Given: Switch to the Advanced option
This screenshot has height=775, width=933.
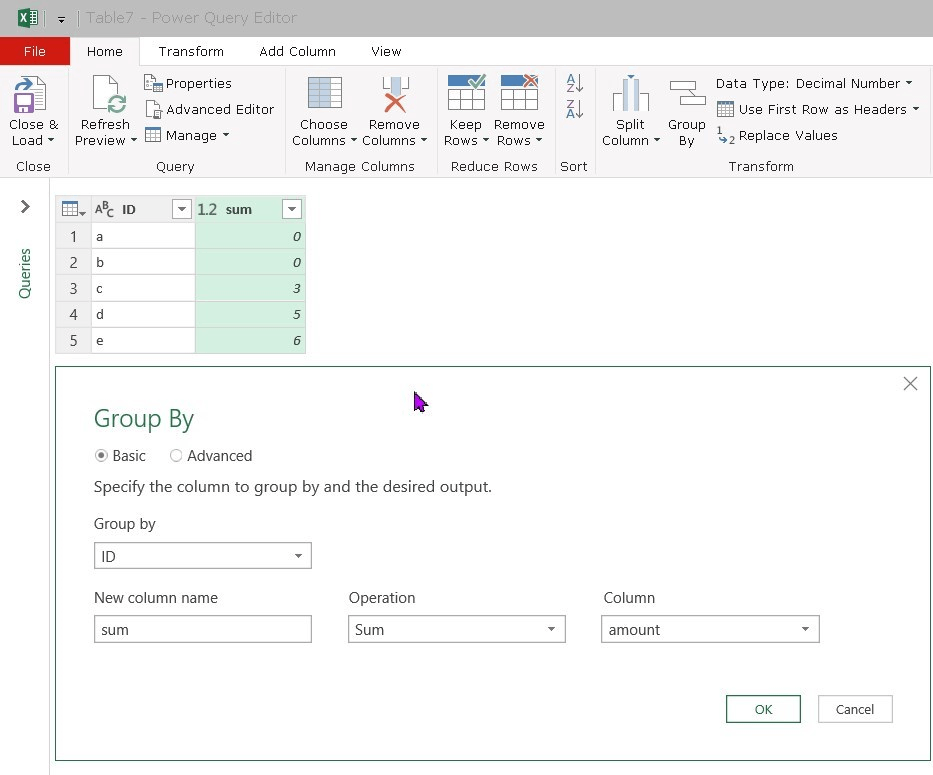Looking at the screenshot, I should click(176, 455).
